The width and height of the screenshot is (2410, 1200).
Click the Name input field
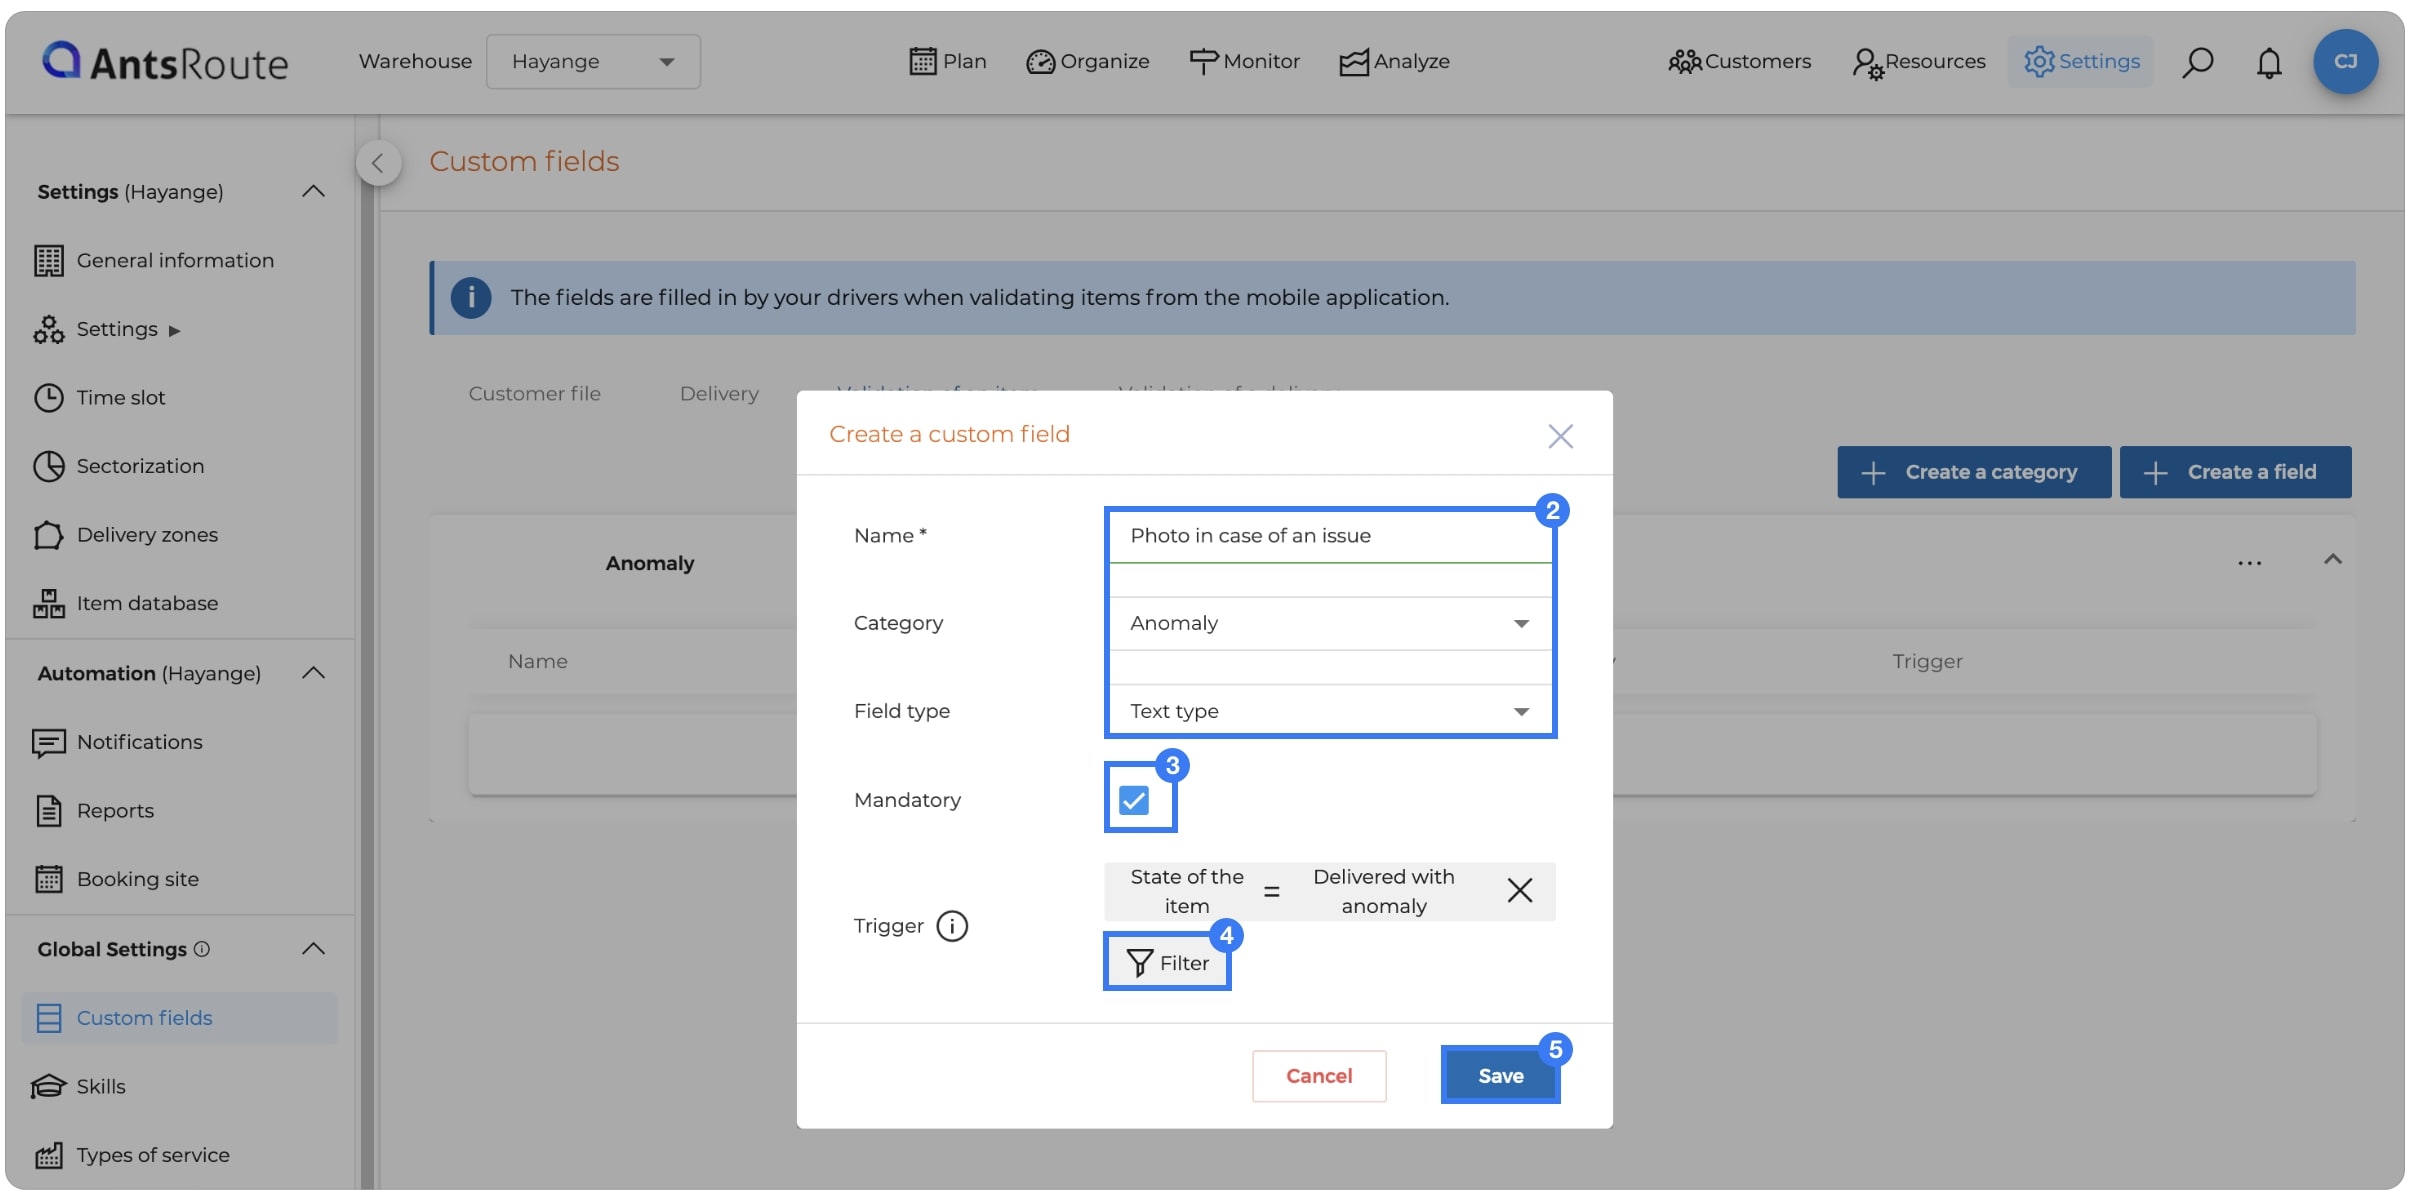(1331, 536)
